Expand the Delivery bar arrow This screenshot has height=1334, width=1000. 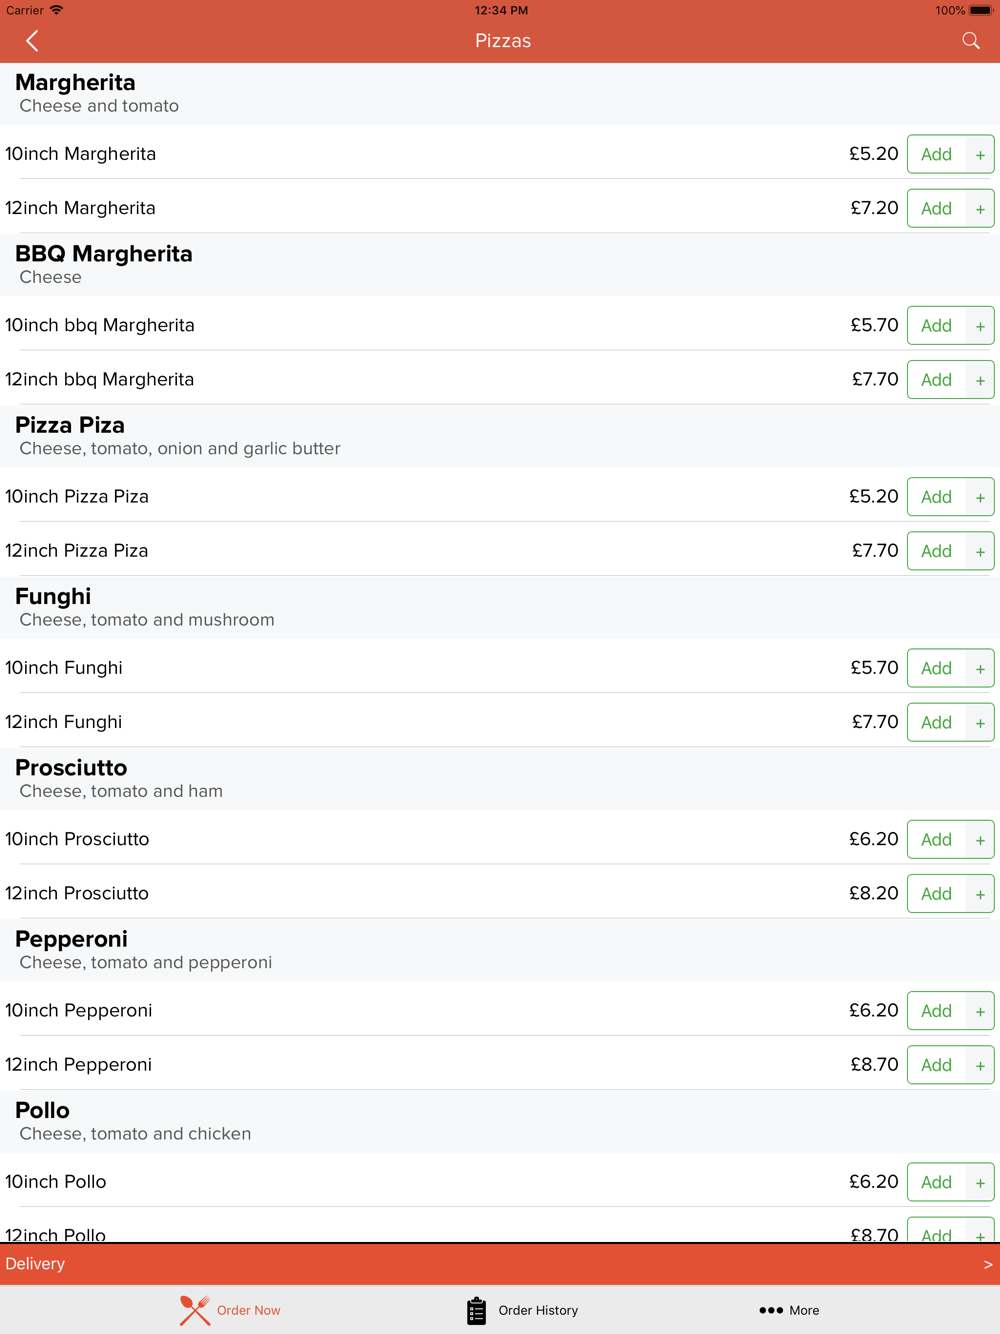(x=988, y=1264)
